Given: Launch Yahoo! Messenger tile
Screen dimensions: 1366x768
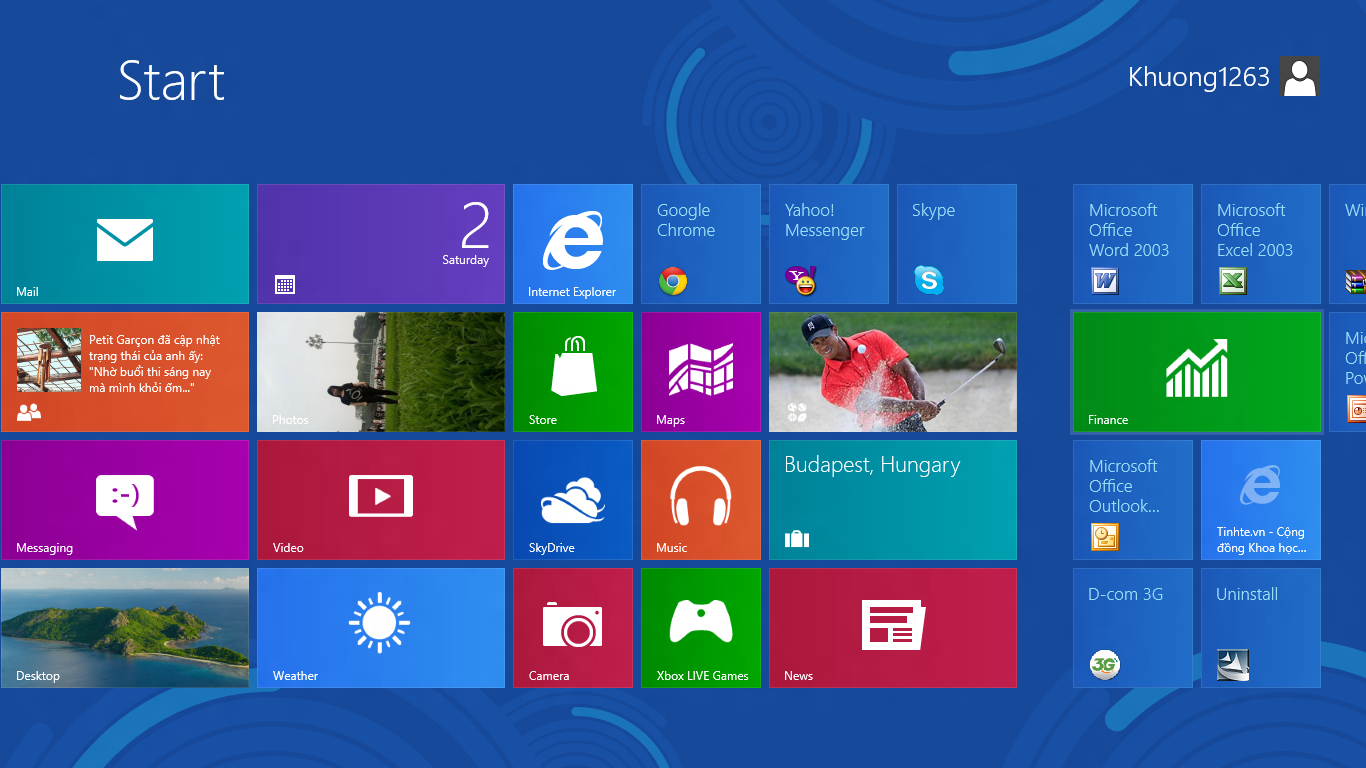Looking at the screenshot, I should tap(829, 244).
